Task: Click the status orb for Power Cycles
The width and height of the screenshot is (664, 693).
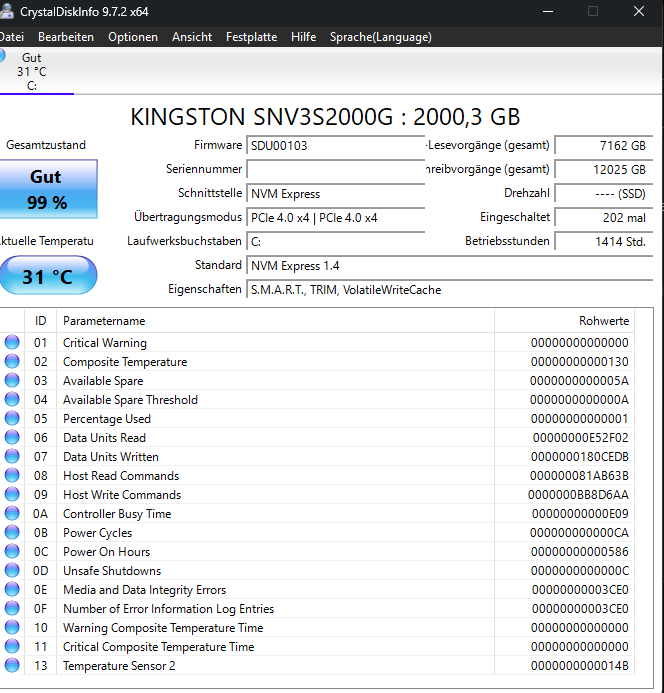Action: [12, 532]
